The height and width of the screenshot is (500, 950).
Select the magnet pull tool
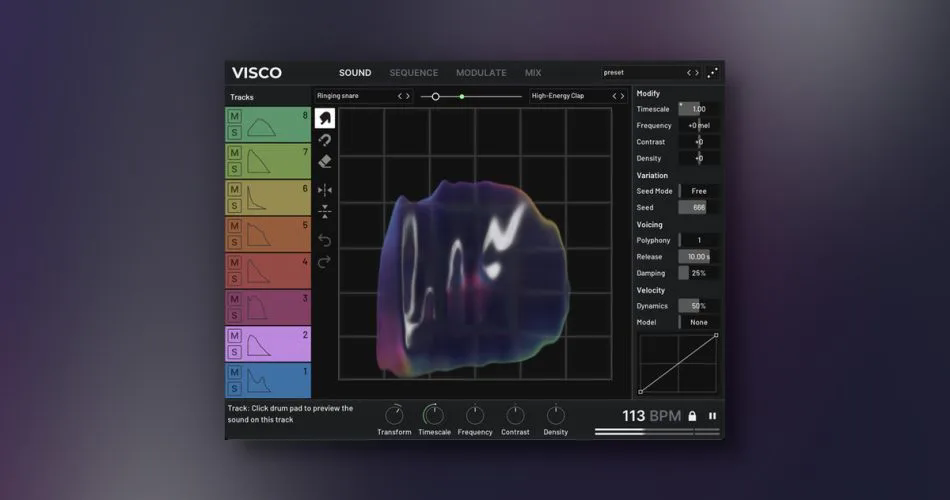325,141
